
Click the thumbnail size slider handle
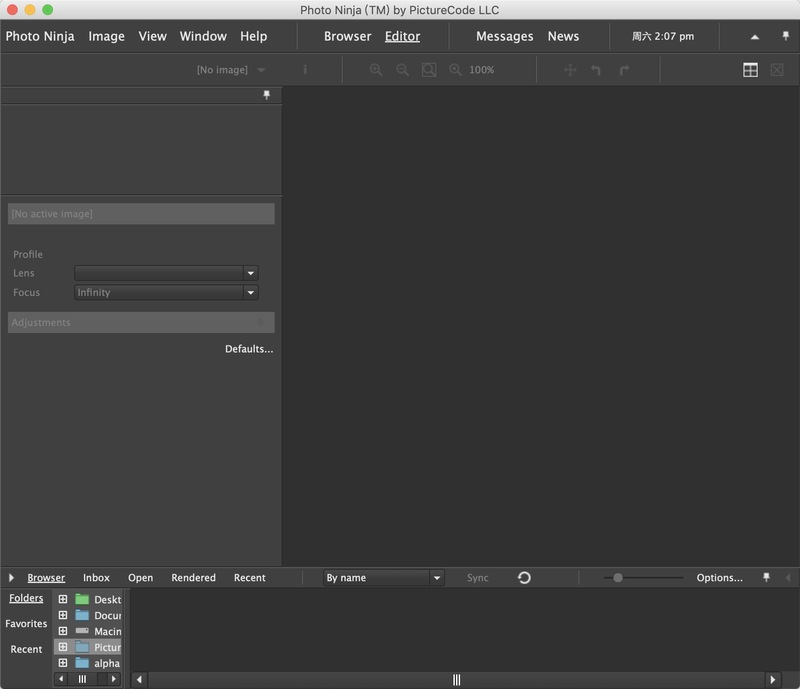[x=618, y=578]
